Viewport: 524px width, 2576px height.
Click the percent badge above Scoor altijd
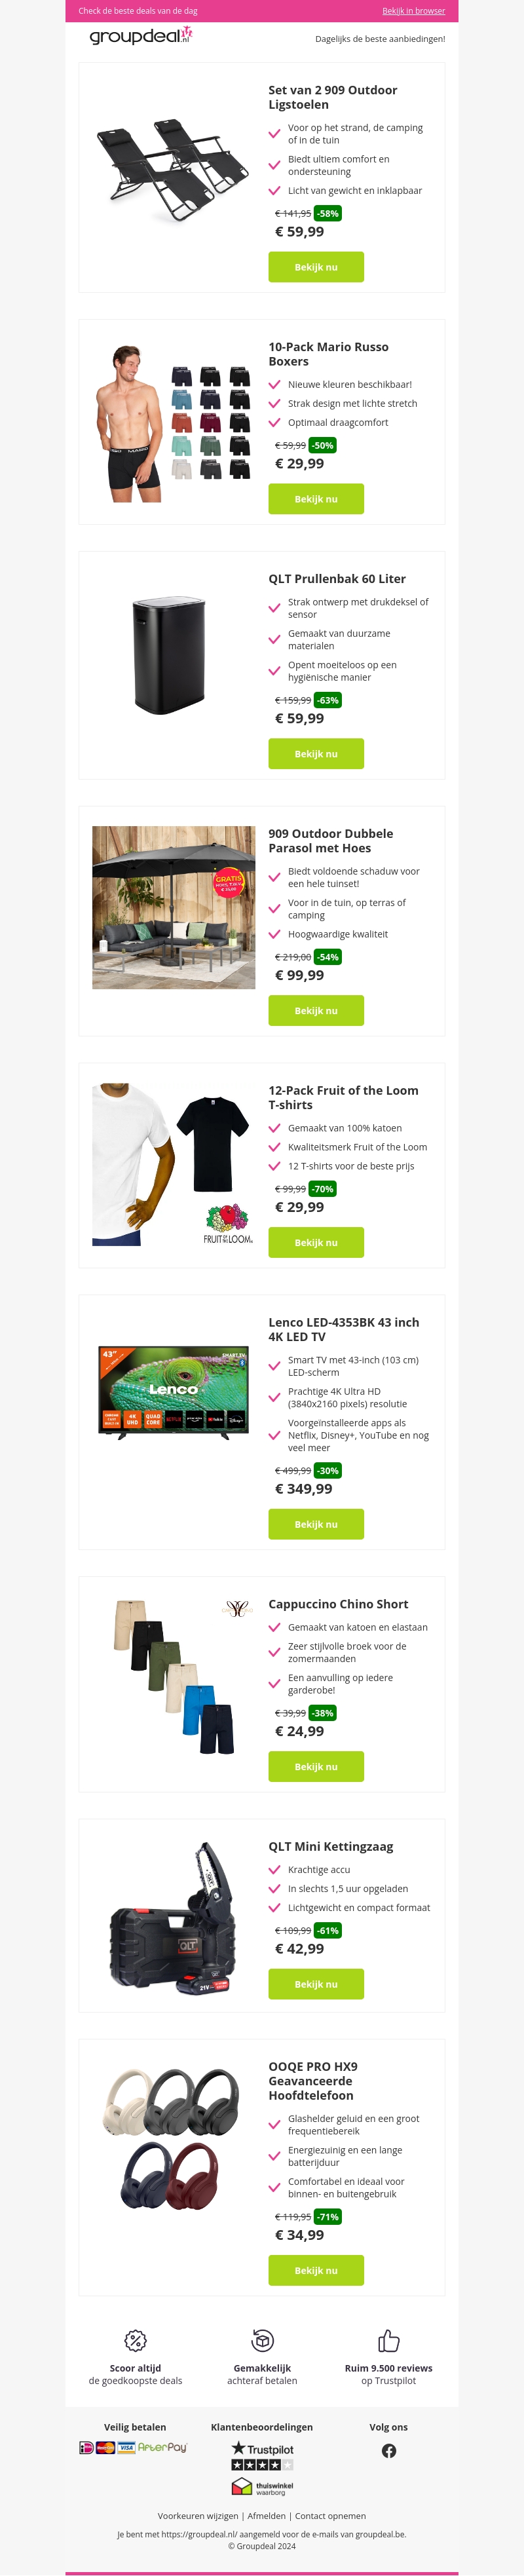pyautogui.click(x=135, y=2340)
